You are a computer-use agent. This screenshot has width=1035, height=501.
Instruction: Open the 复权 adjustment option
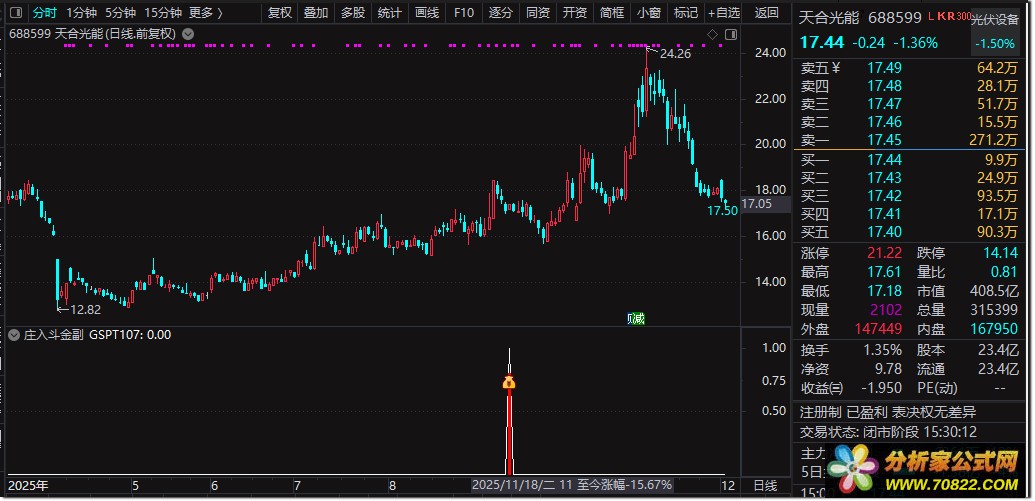point(280,13)
